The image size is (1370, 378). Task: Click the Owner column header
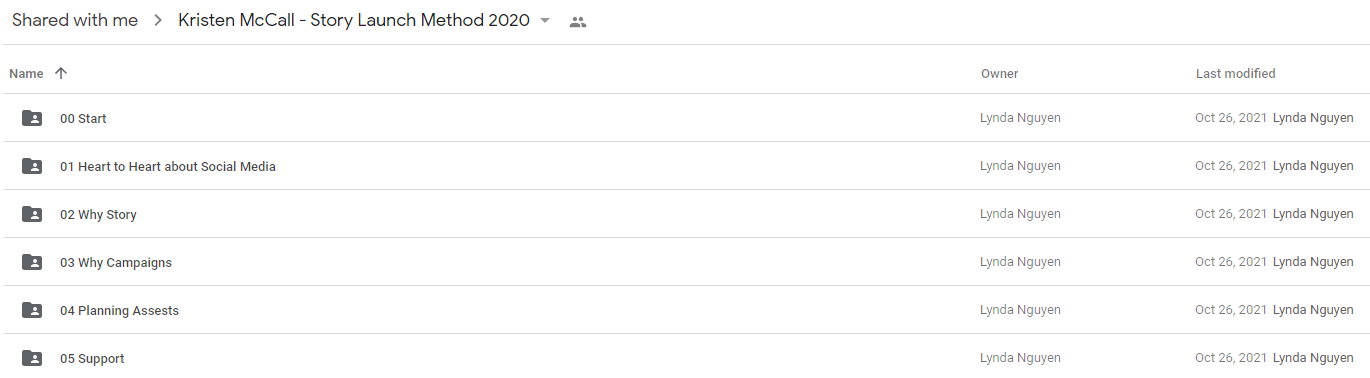[x=999, y=73]
